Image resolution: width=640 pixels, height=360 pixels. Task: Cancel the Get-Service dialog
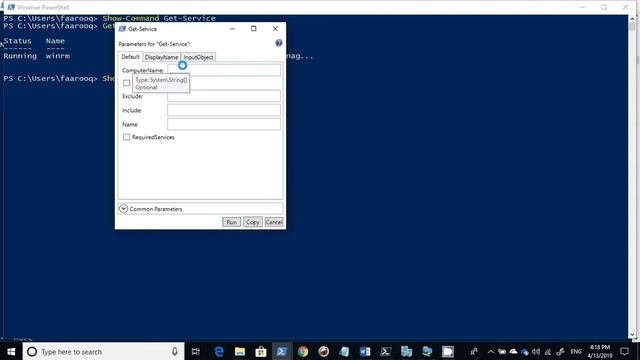274,222
